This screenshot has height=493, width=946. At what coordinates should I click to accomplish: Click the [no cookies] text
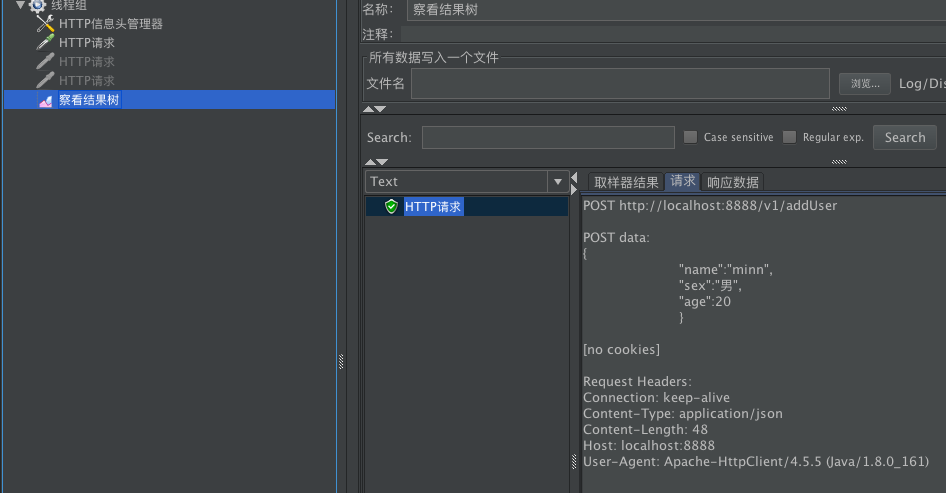tap(621, 349)
